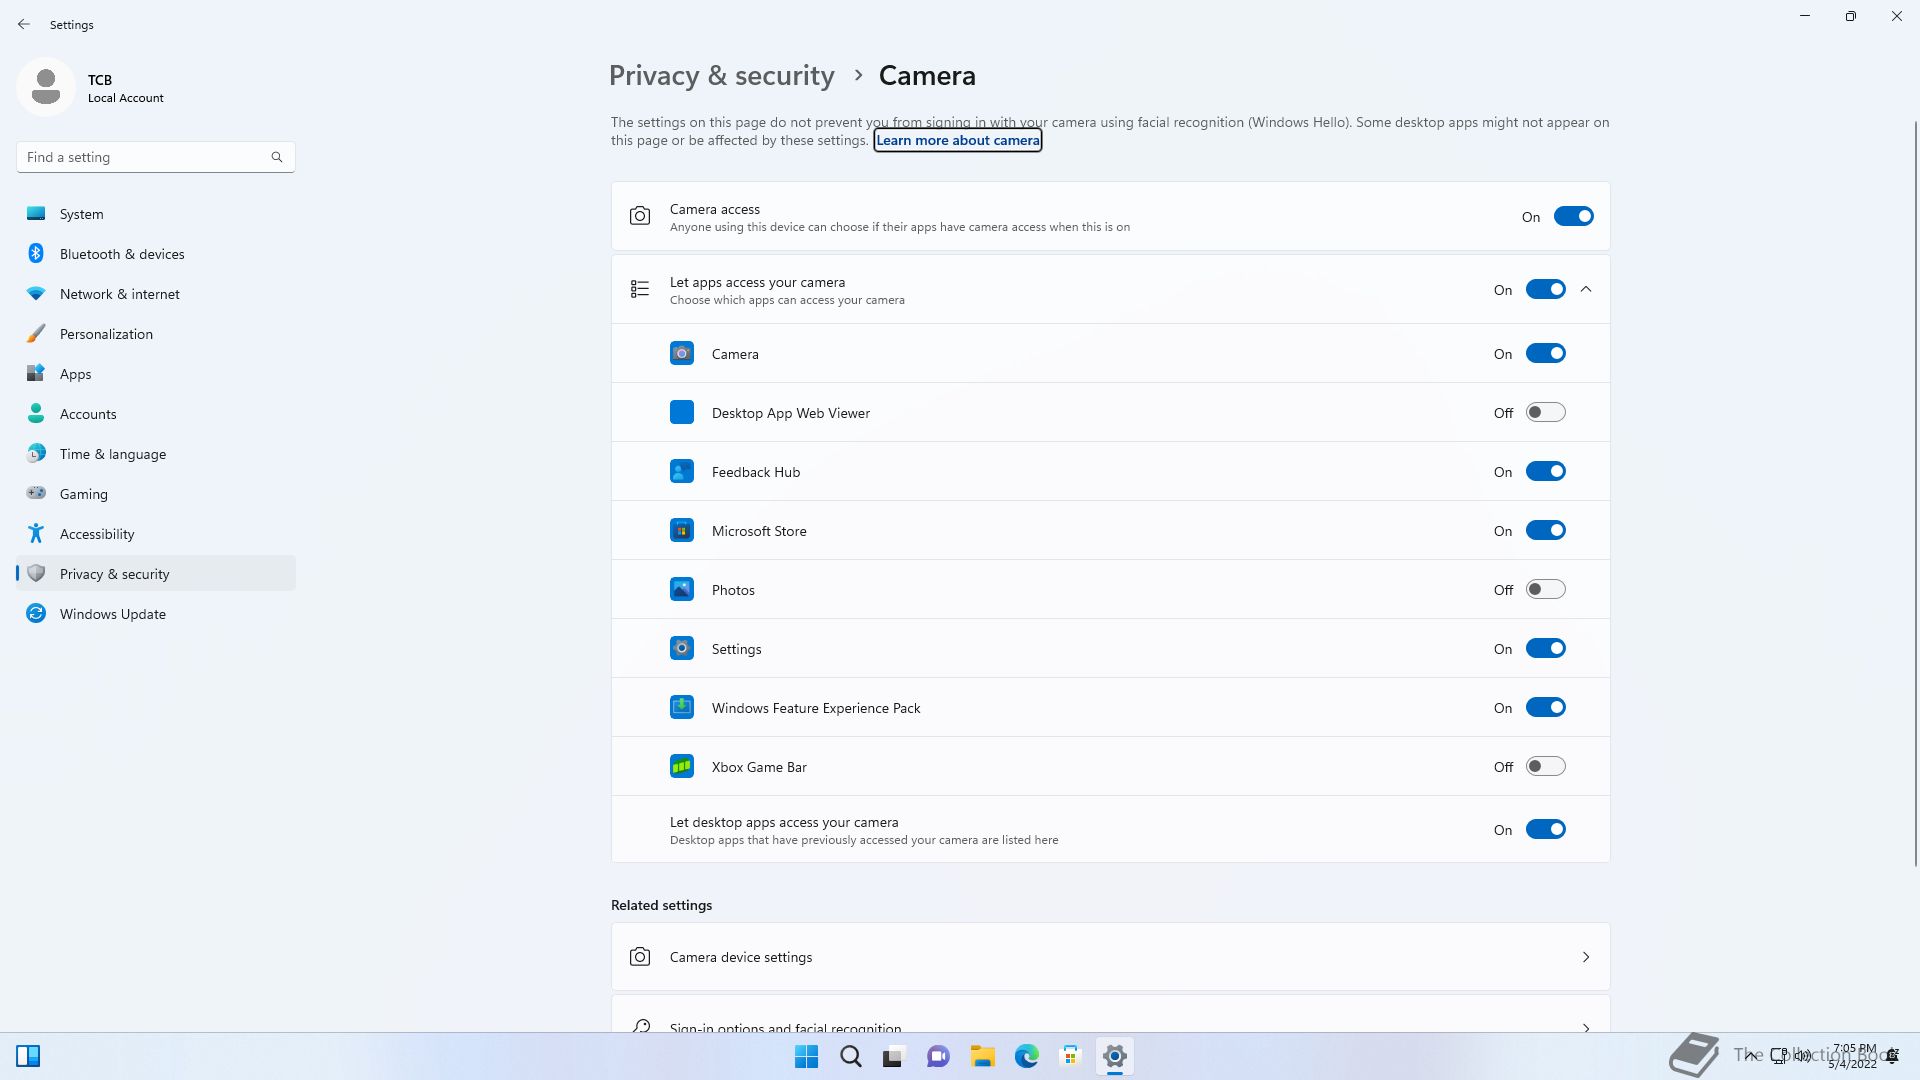The width and height of the screenshot is (1920, 1080).
Task: Click the taskbar clock showing 7:05 PM
Action: coord(1853,1056)
